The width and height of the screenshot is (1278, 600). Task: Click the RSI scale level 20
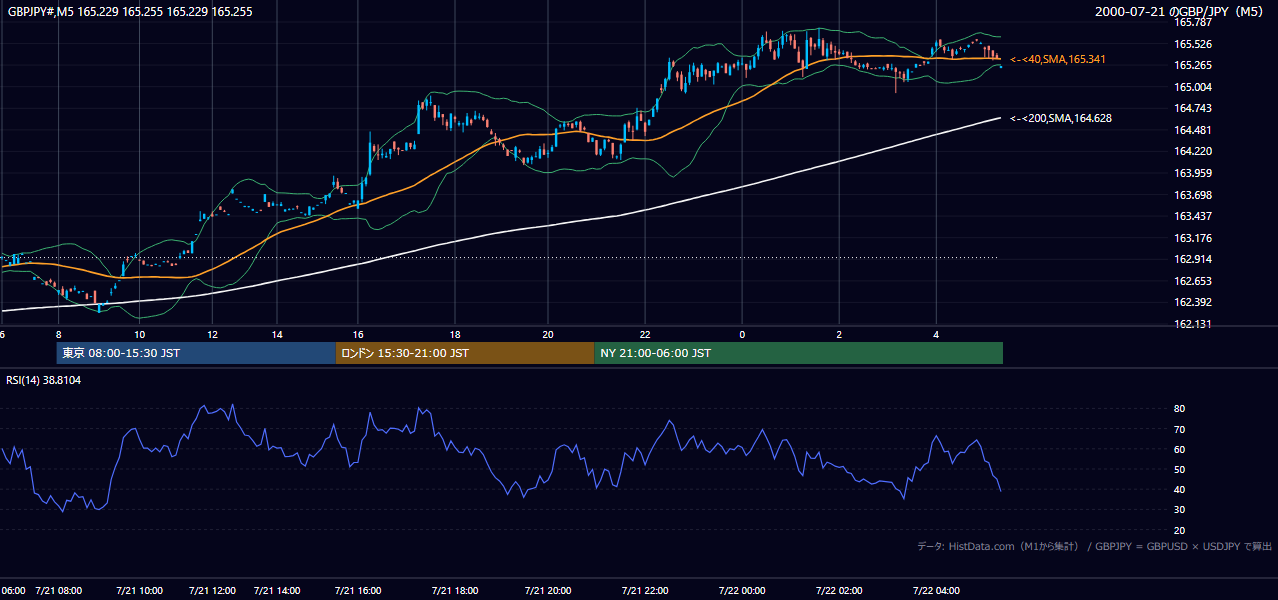click(1180, 530)
